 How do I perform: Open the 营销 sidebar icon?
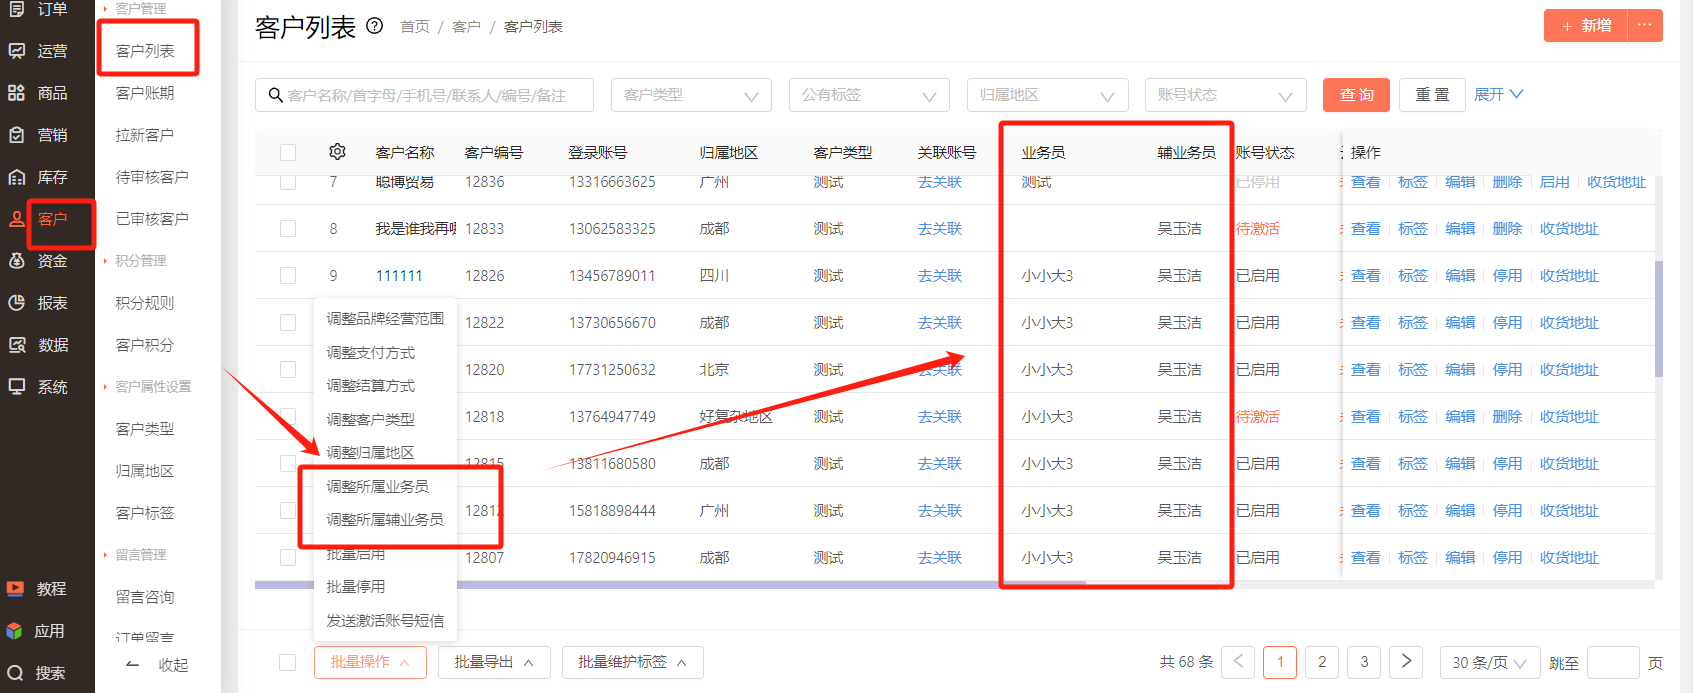click(x=17, y=135)
